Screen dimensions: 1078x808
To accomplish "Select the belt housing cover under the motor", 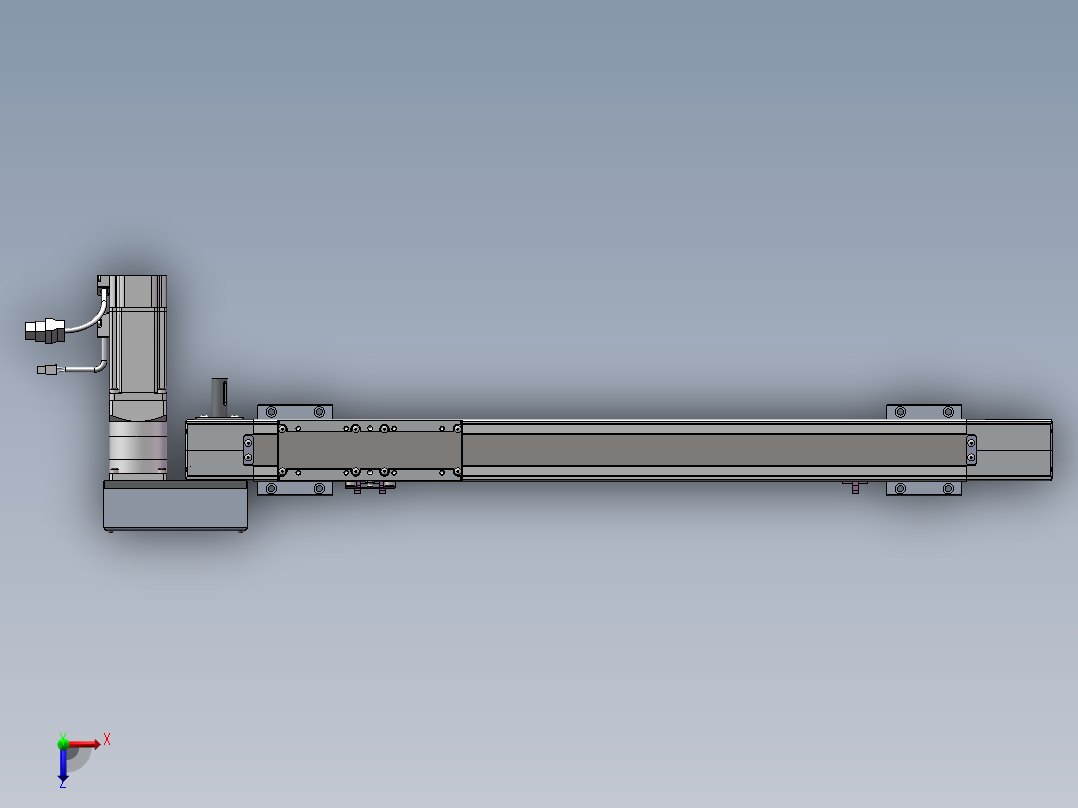I will coord(175,505).
